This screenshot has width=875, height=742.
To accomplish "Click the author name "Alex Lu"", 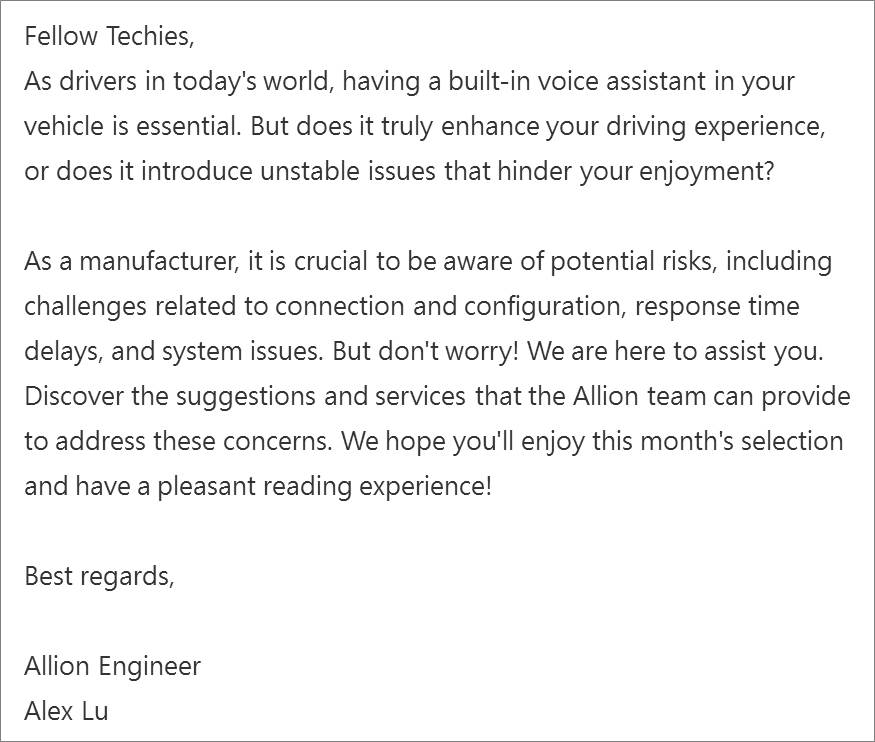I will tap(66, 711).
